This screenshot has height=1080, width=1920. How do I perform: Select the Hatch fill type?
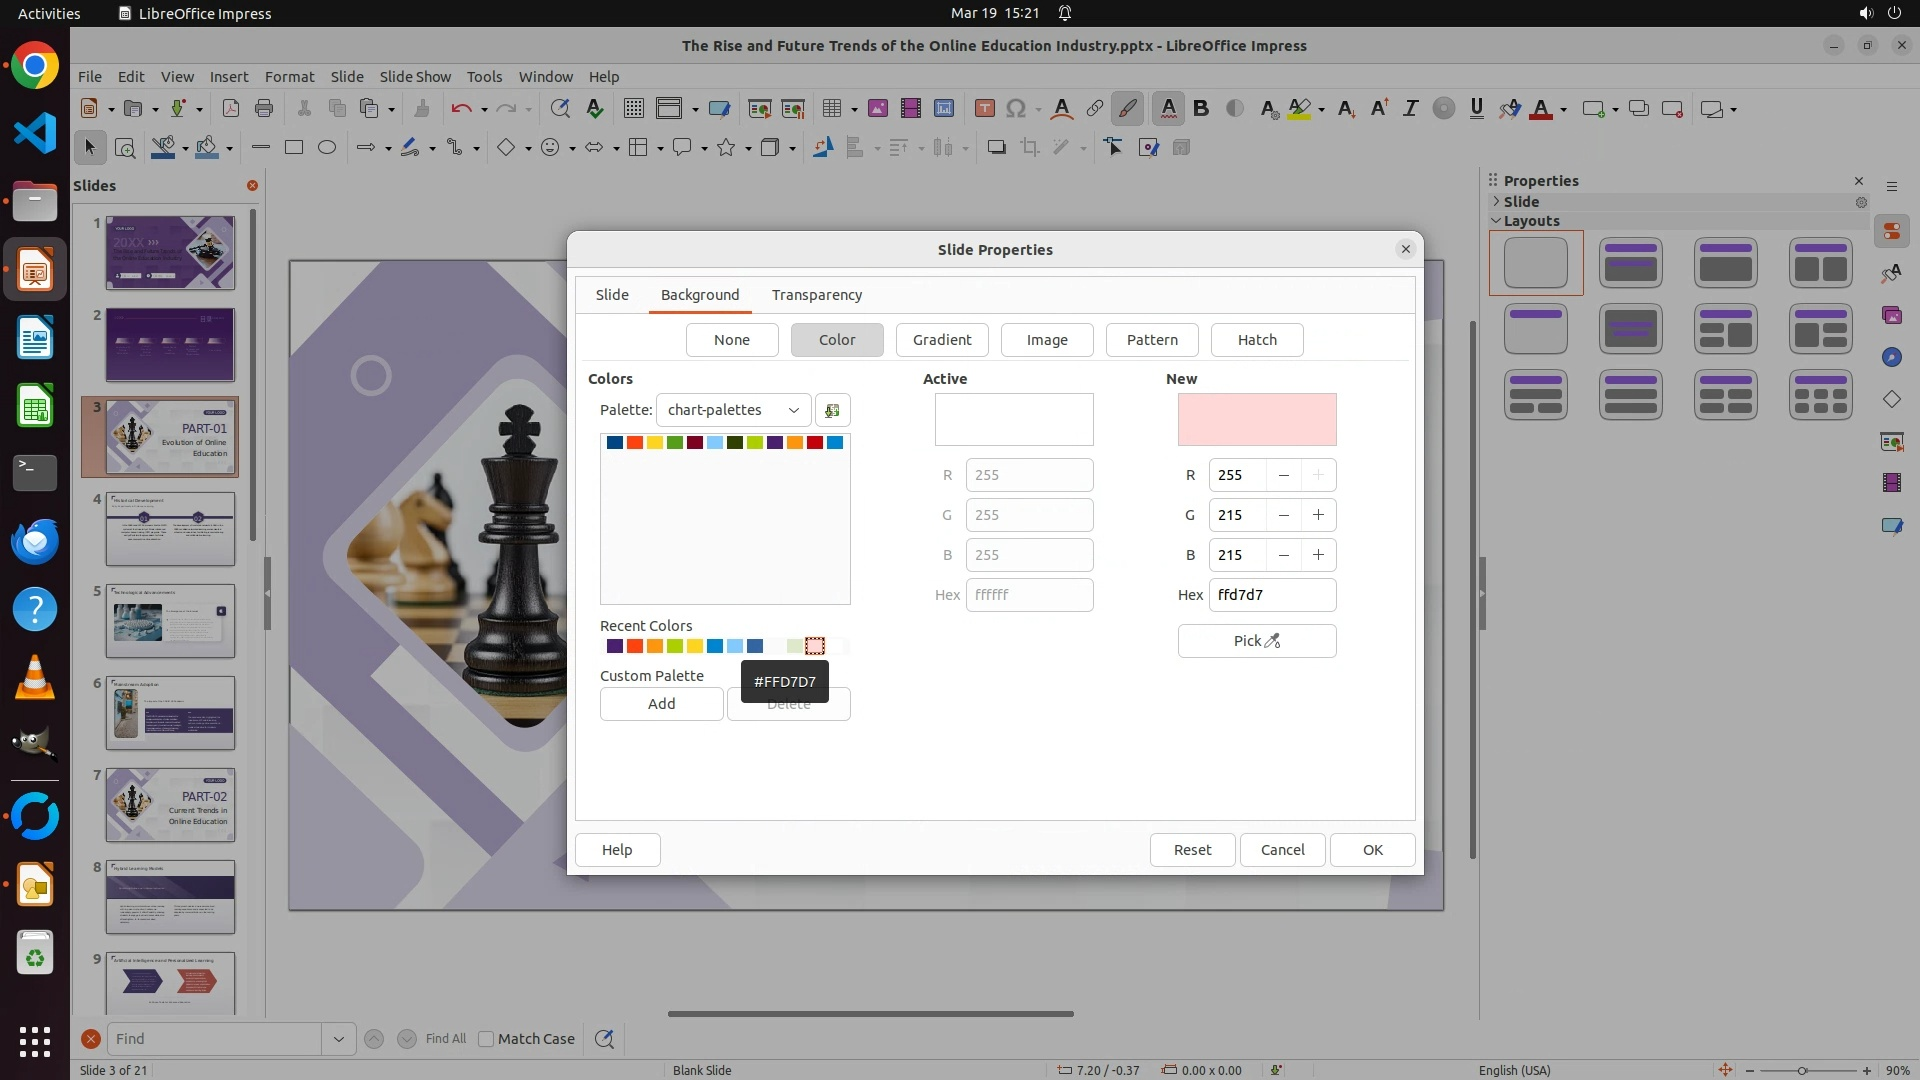[1256, 340]
